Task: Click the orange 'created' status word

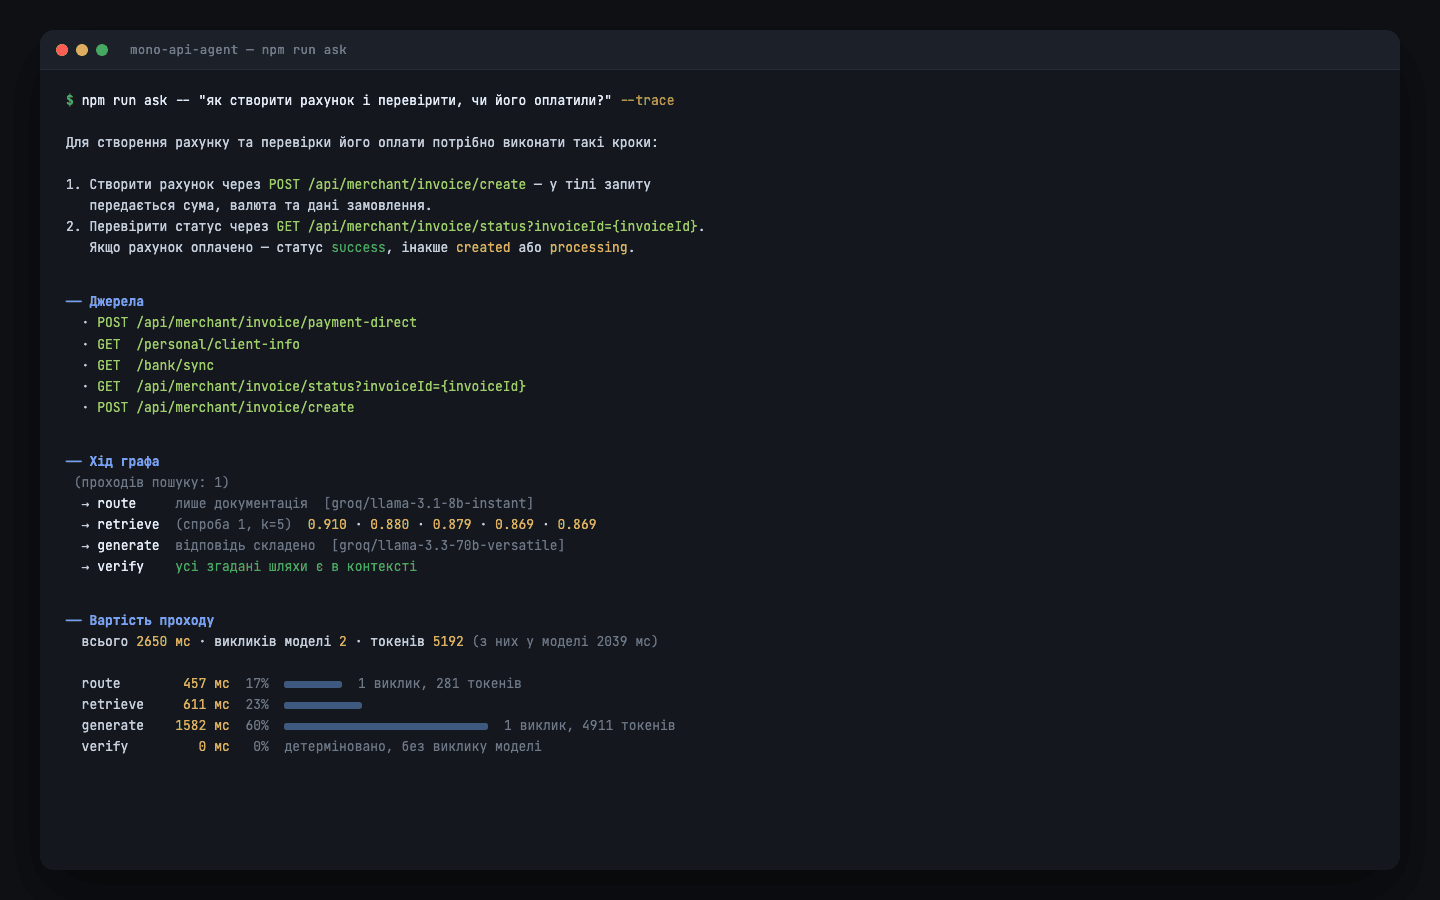Action: pyautogui.click(x=483, y=248)
